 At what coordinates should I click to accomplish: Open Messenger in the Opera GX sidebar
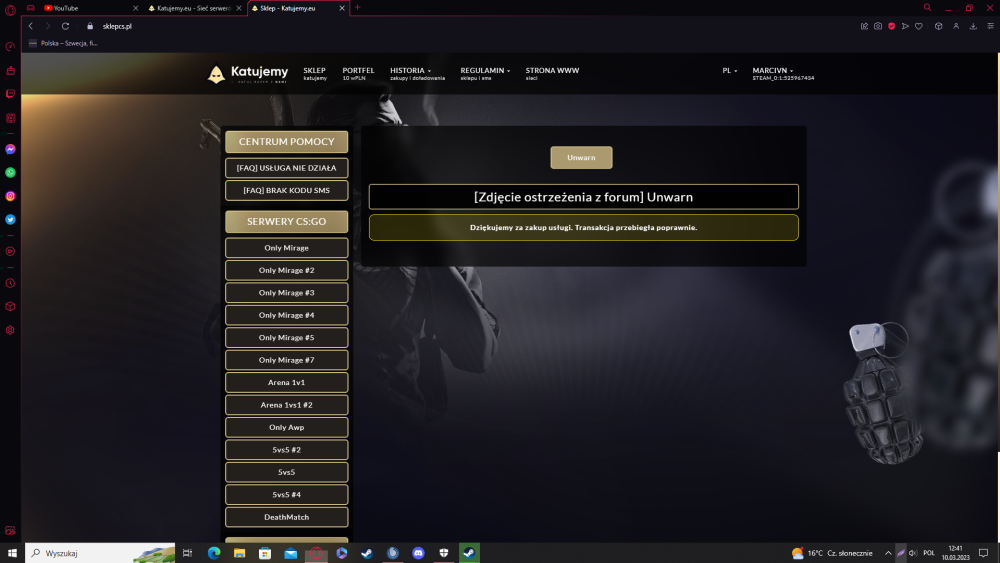pos(10,149)
